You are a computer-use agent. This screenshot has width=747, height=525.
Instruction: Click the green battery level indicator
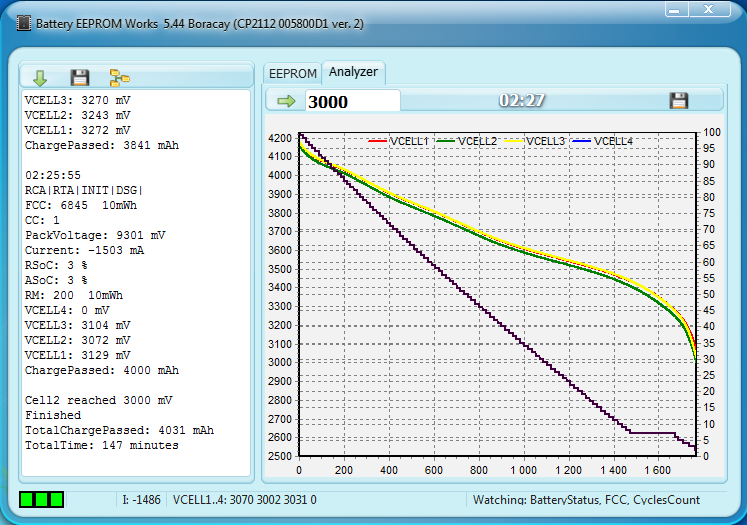tap(41, 498)
